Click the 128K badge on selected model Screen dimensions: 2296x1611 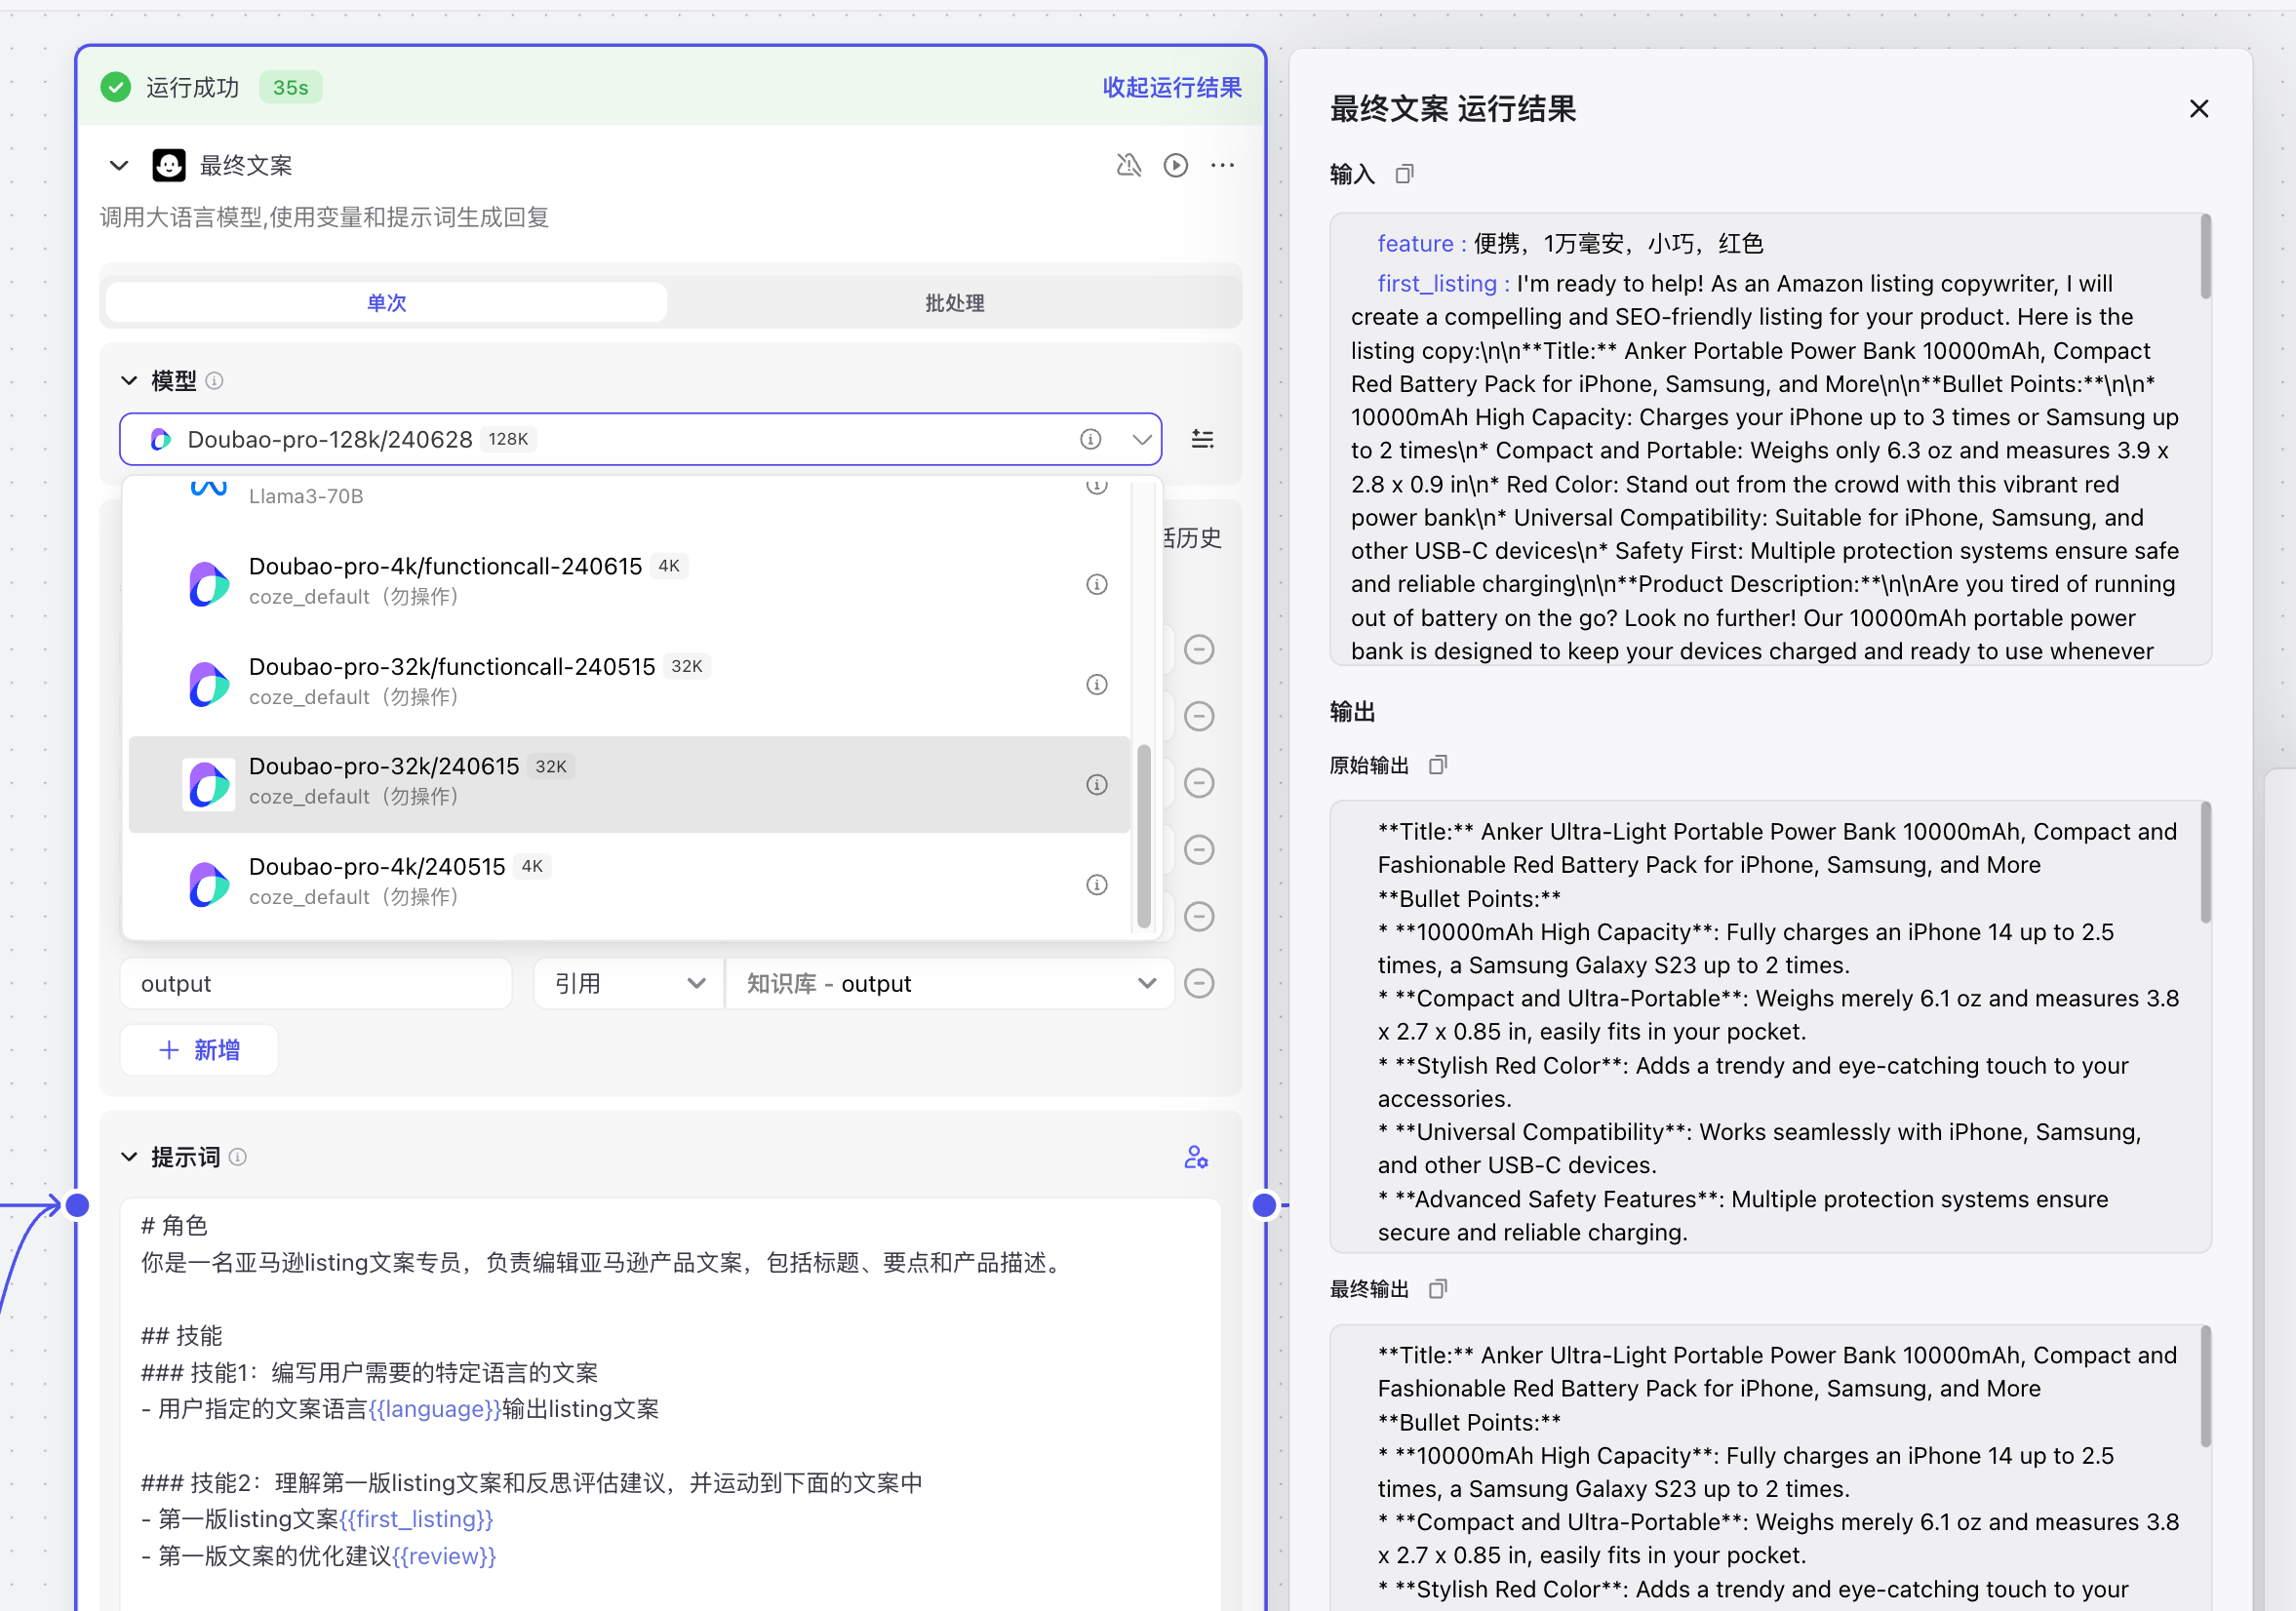(508, 439)
